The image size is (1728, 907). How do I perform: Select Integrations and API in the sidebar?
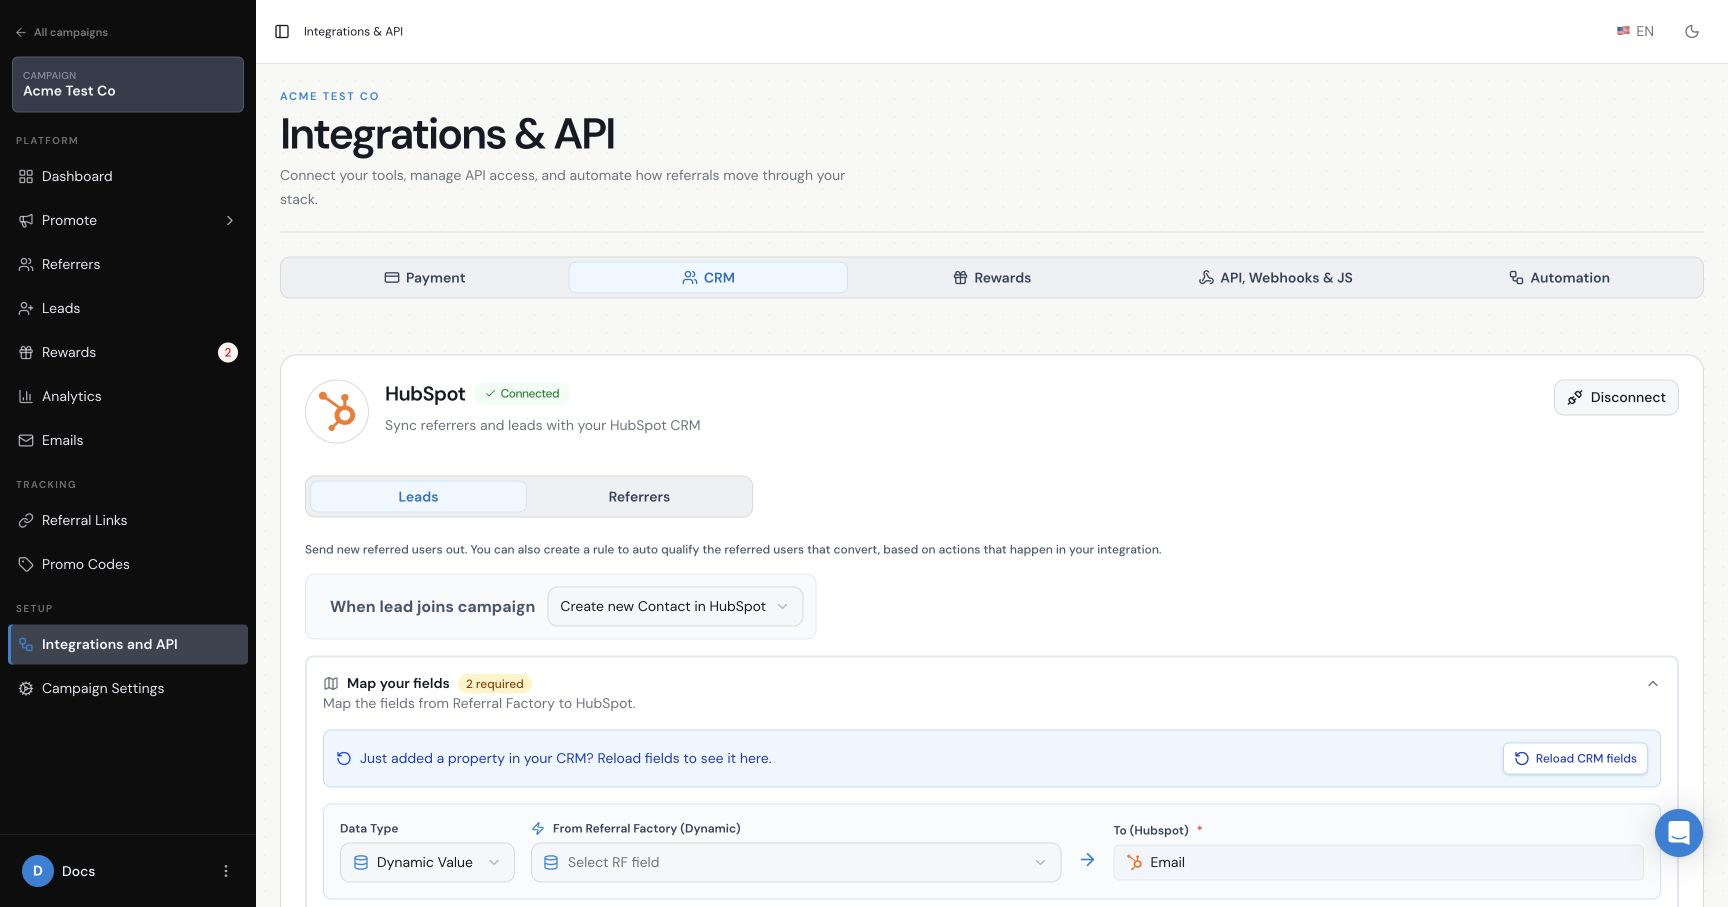click(128, 644)
